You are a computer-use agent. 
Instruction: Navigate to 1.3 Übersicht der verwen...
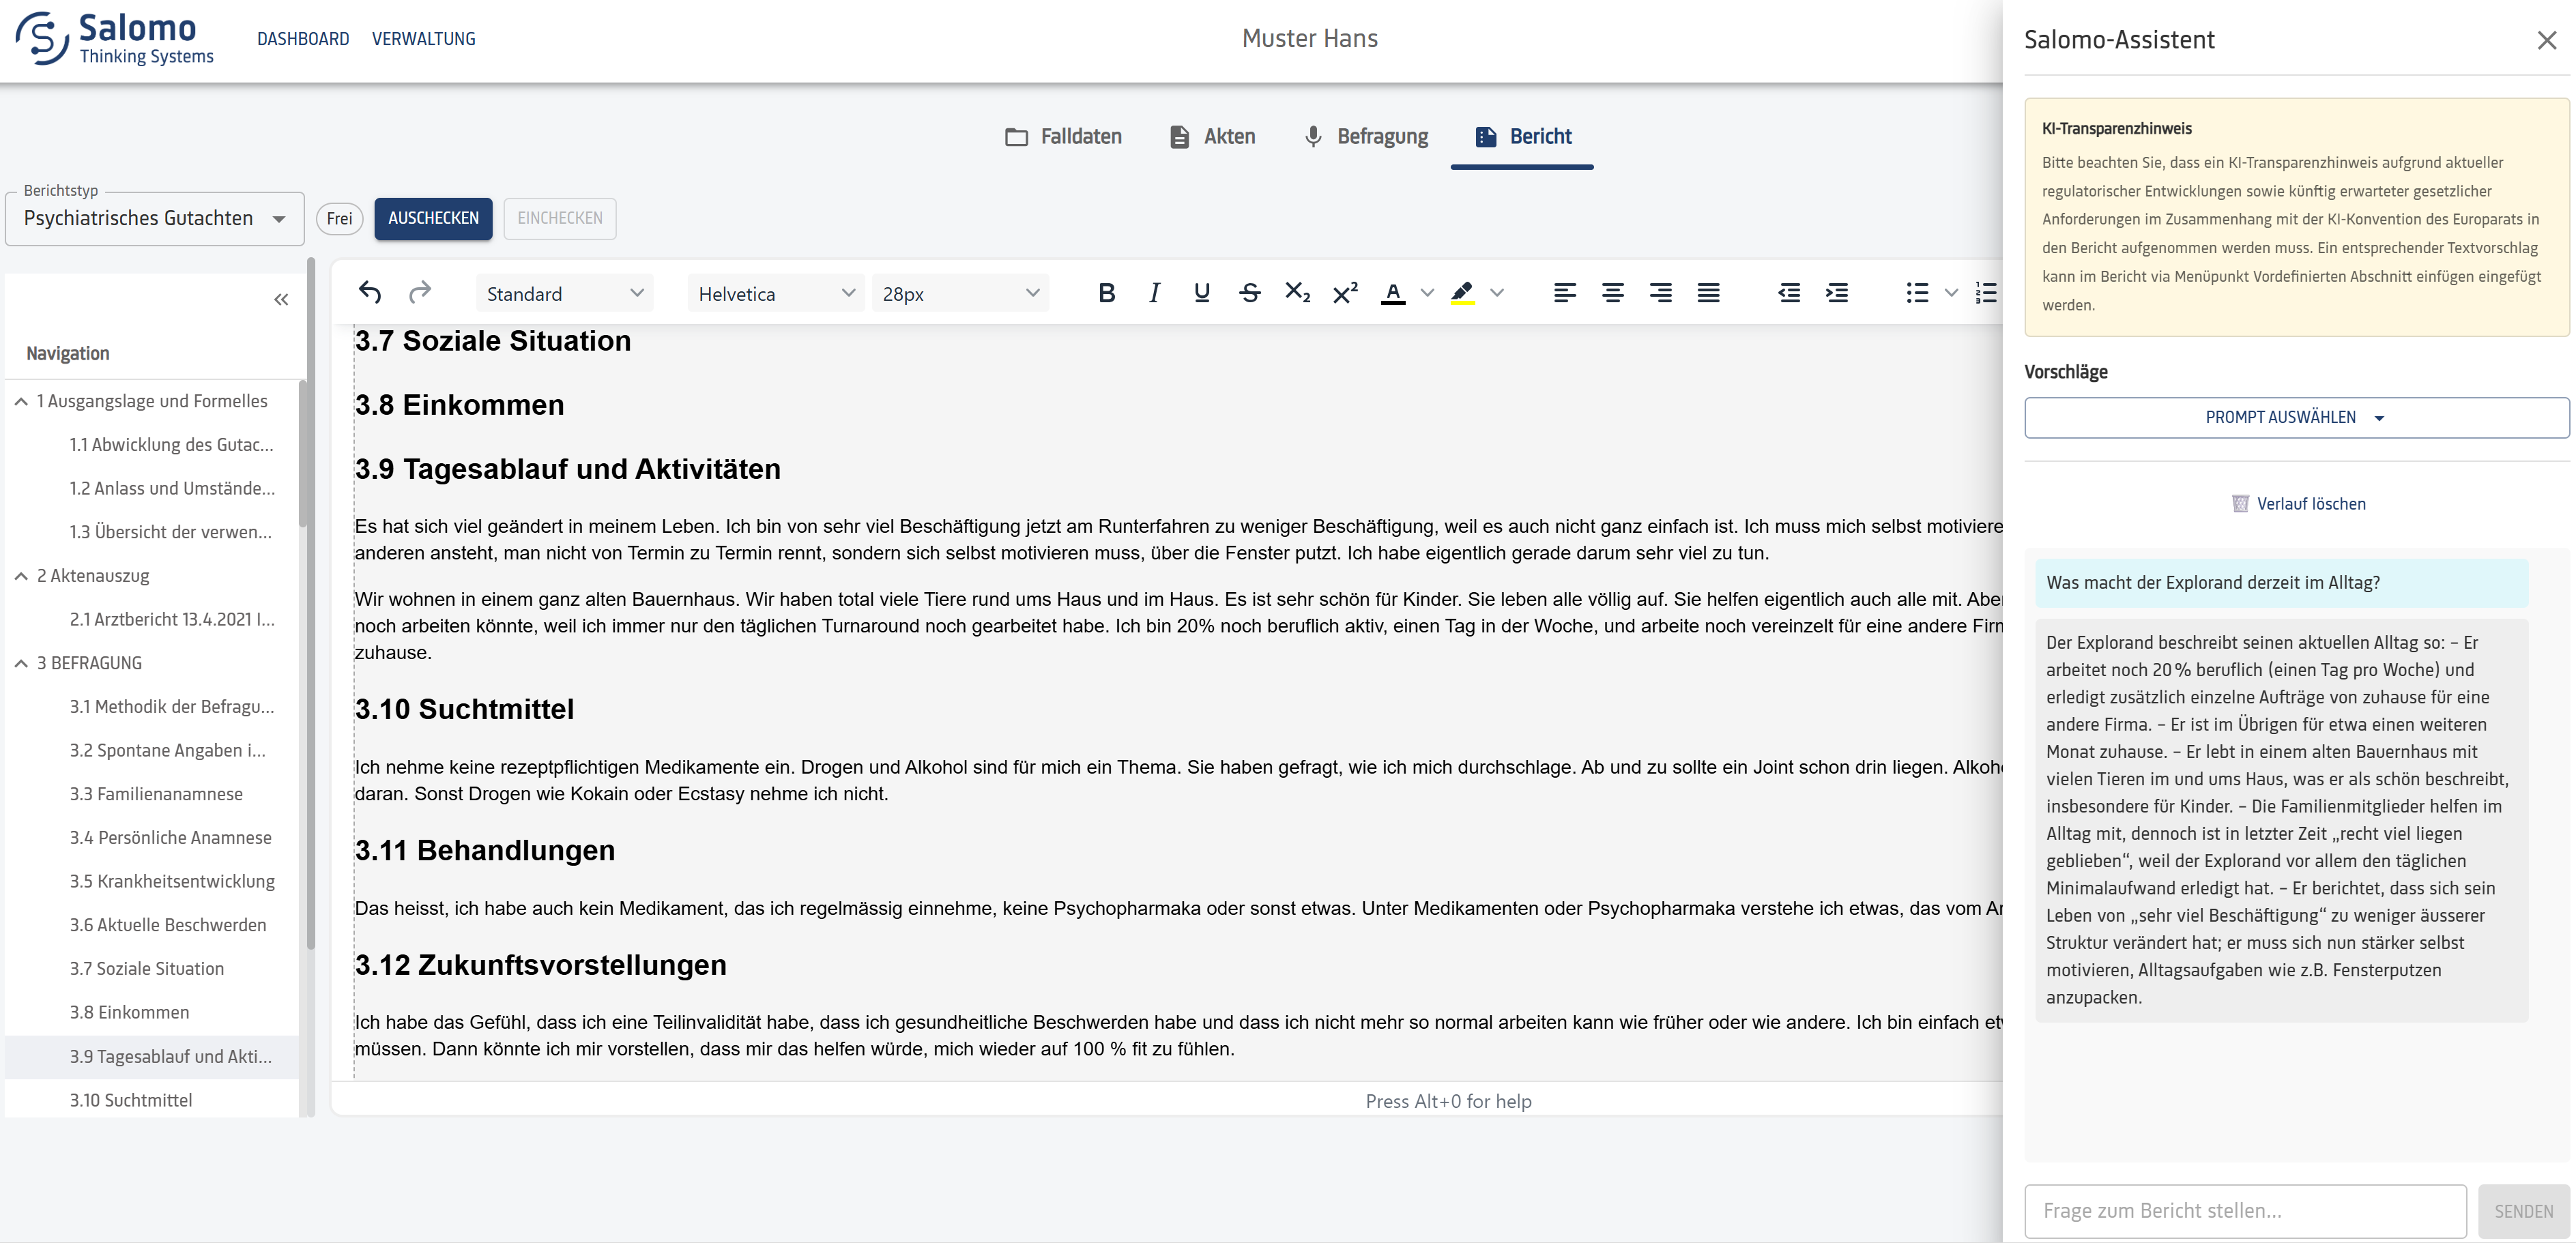(x=170, y=532)
